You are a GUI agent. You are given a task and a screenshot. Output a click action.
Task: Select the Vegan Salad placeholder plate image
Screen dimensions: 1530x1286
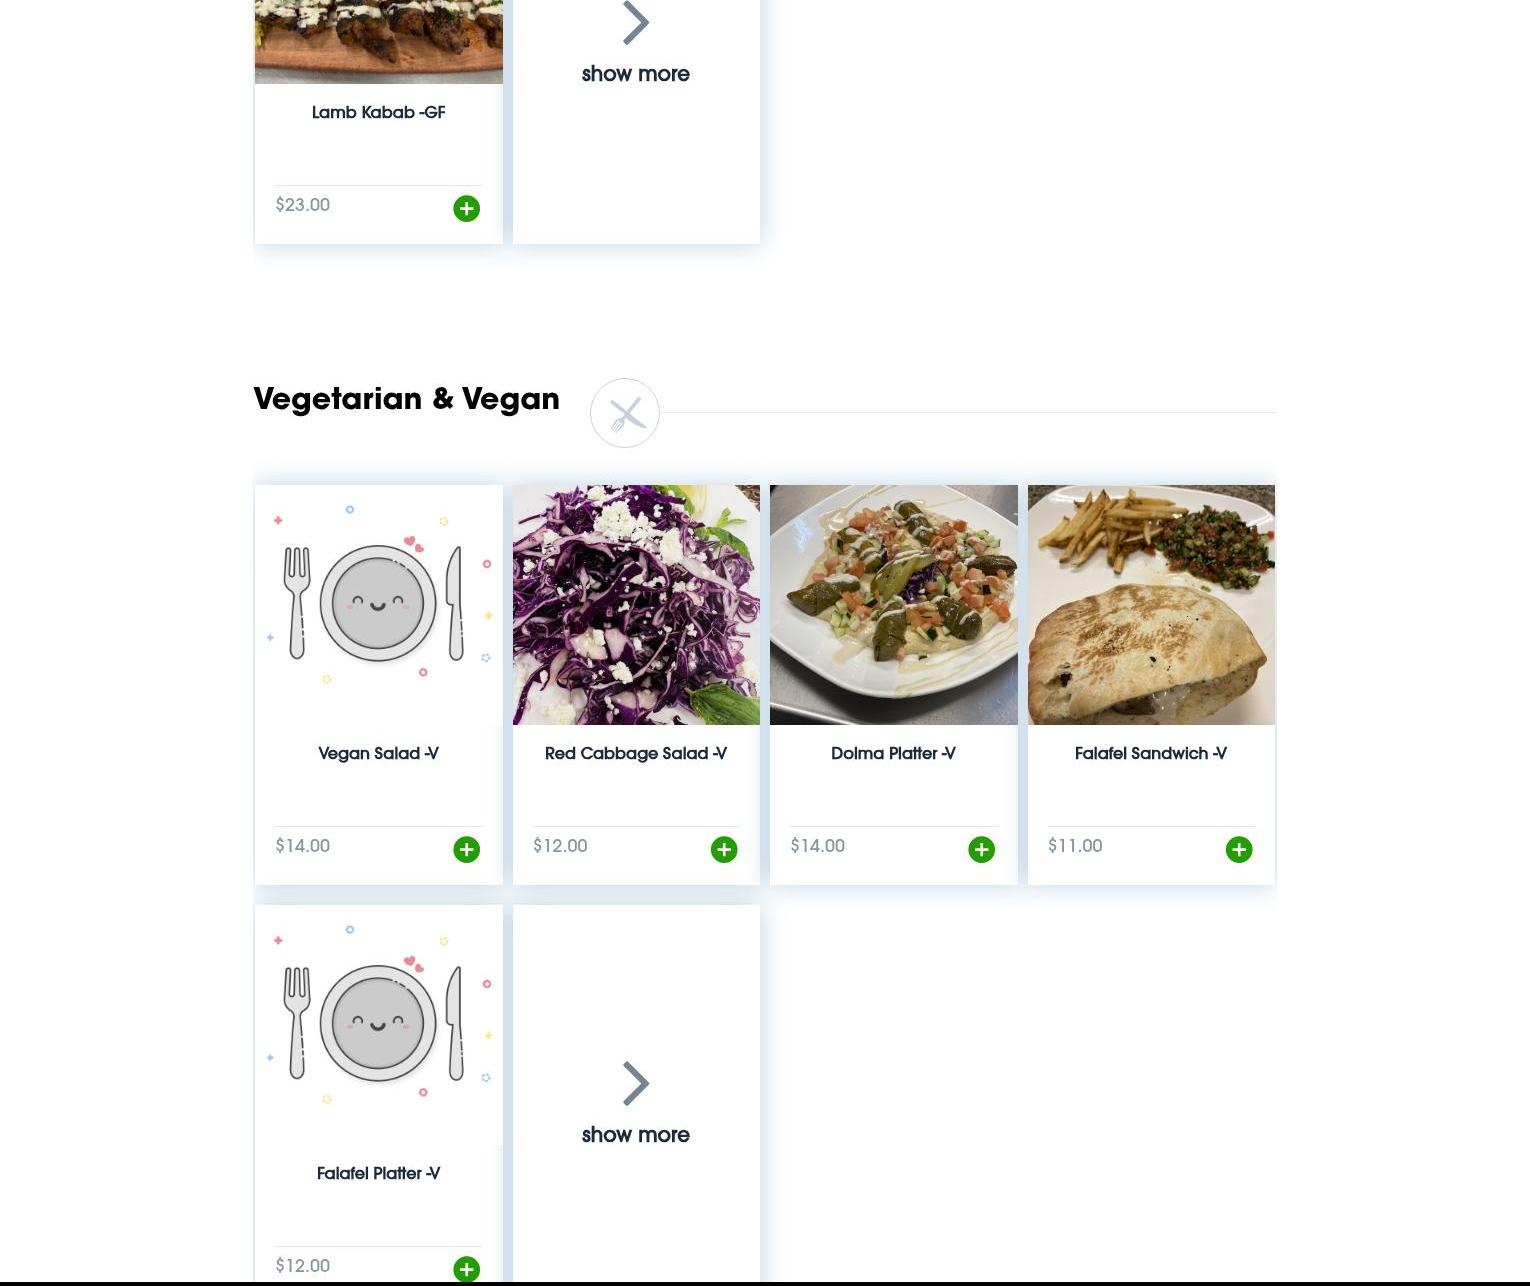379,605
